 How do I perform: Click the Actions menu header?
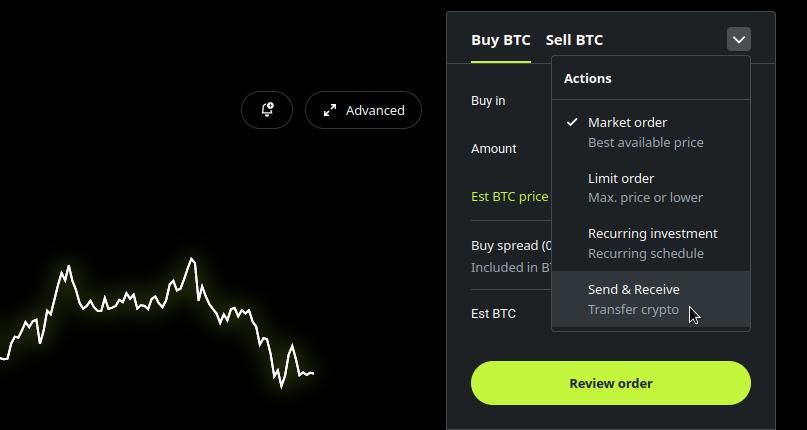click(x=588, y=79)
